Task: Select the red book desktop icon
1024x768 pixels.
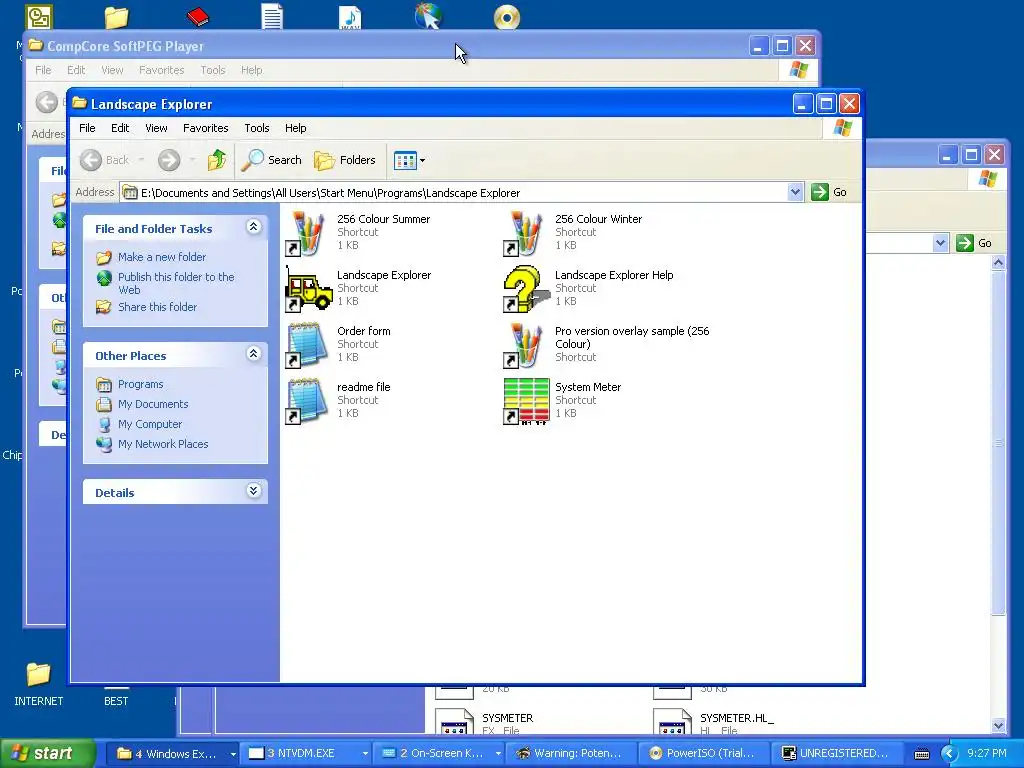Action: pyautogui.click(x=197, y=16)
